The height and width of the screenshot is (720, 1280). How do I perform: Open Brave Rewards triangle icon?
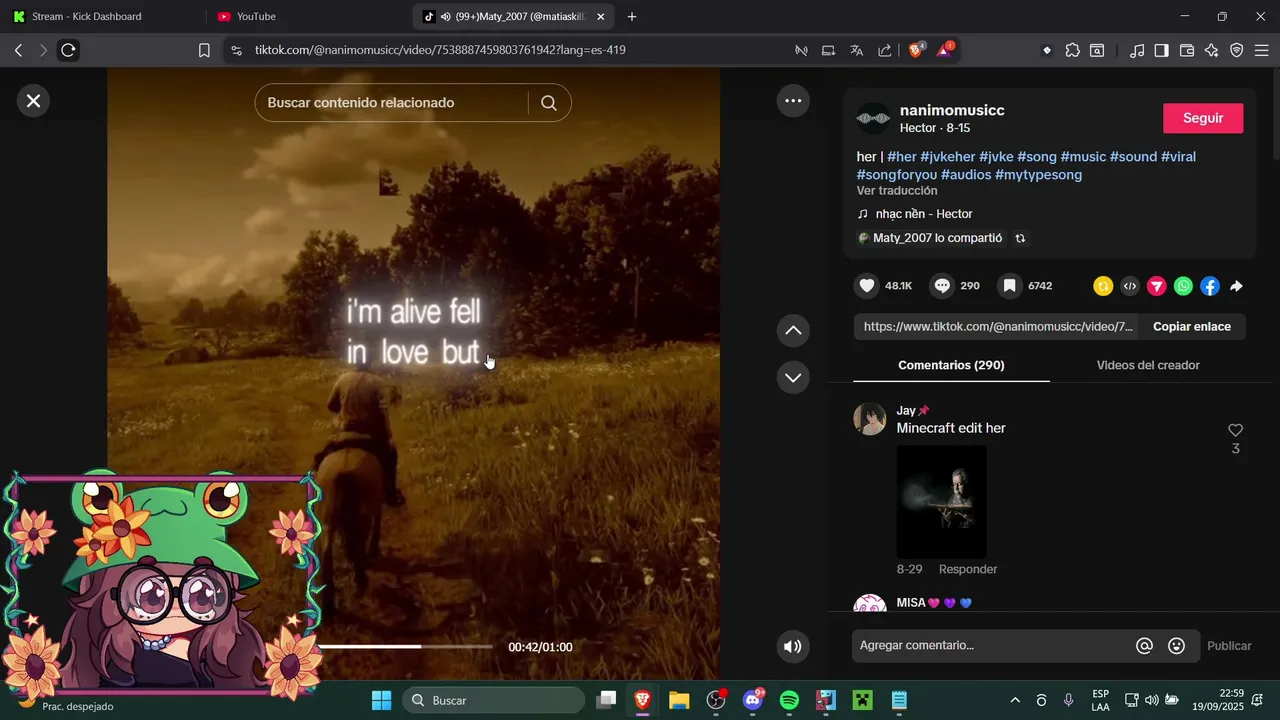tap(945, 49)
